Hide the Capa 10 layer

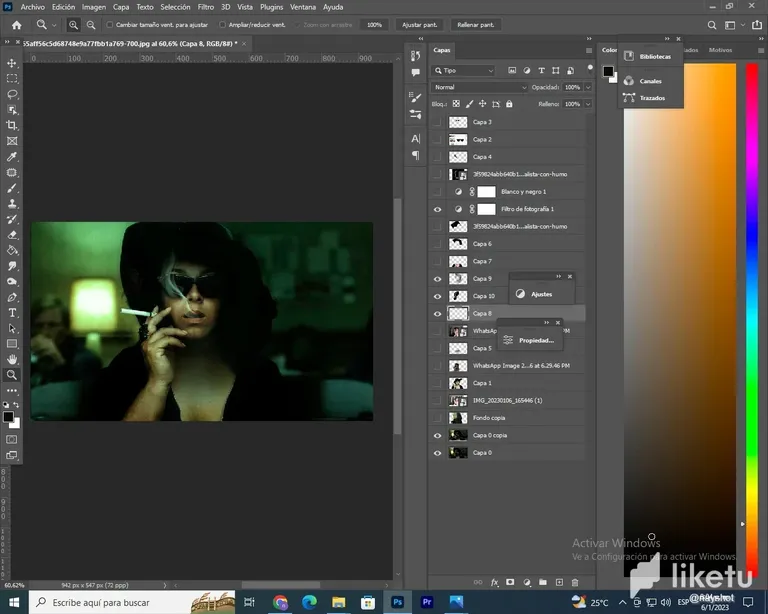437,296
